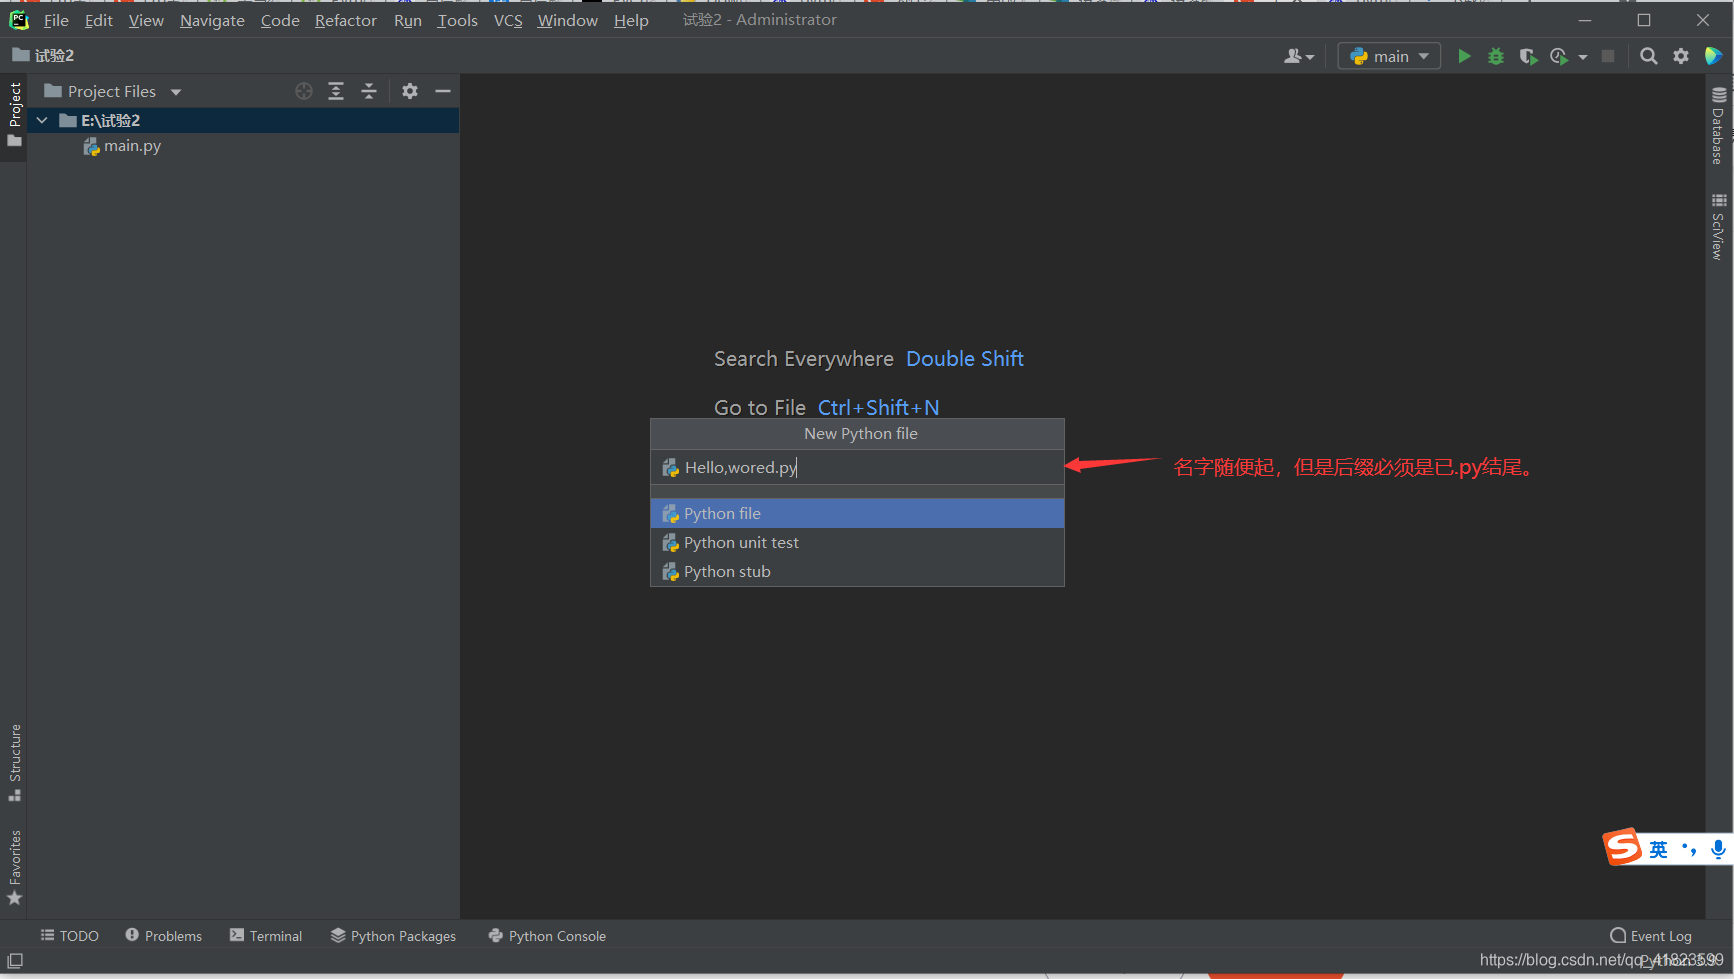The image size is (1734, 979).
Task: Hide the project panel with minus icon
Action: pos(443,91)
